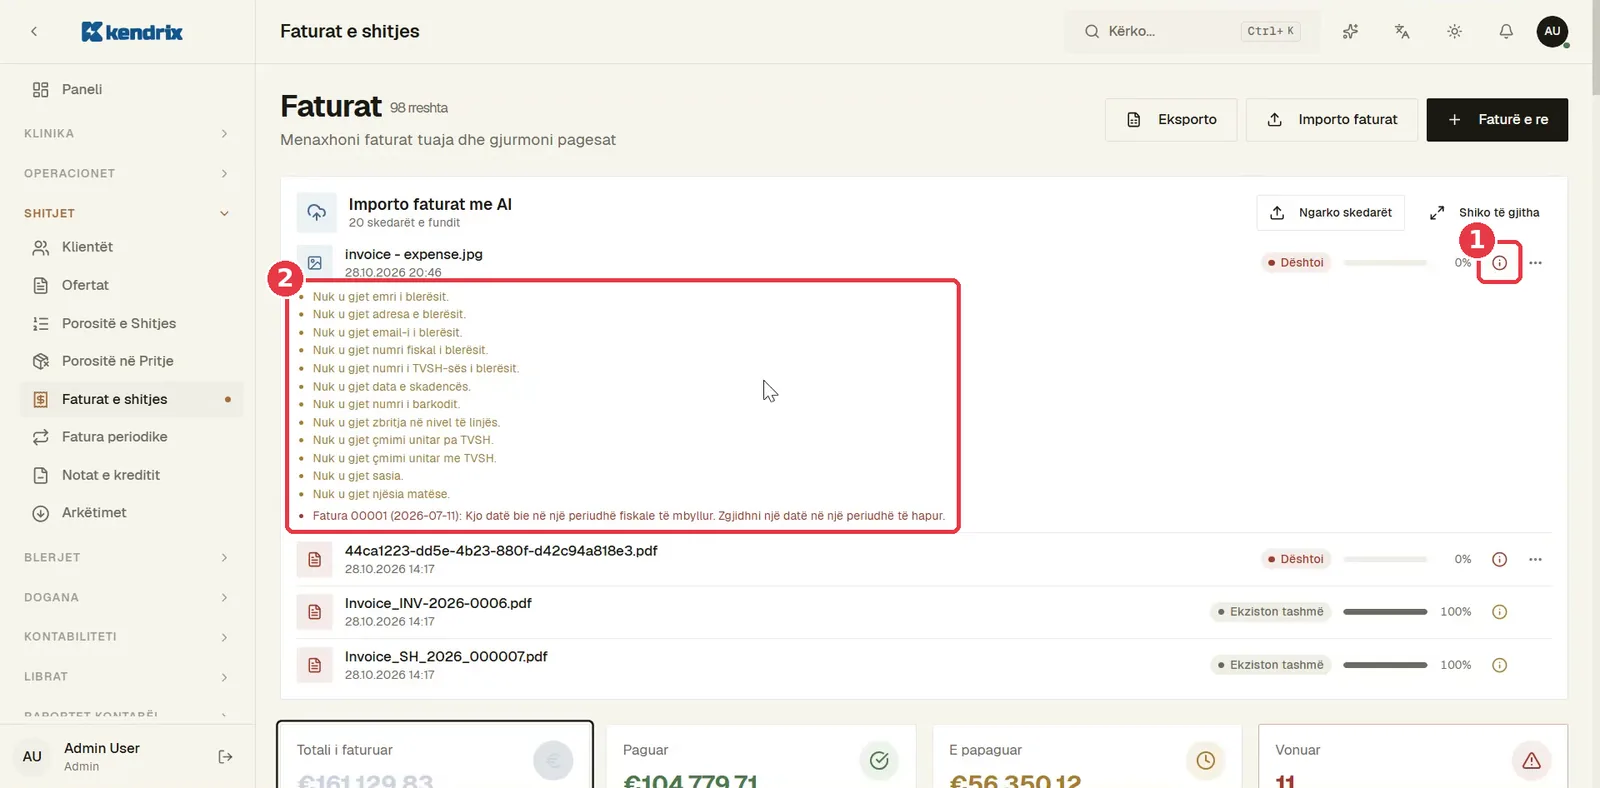This screenshot has width=1600, height=788.
Task: Open the language translation icon
Action: click(x=1402, y=31)
